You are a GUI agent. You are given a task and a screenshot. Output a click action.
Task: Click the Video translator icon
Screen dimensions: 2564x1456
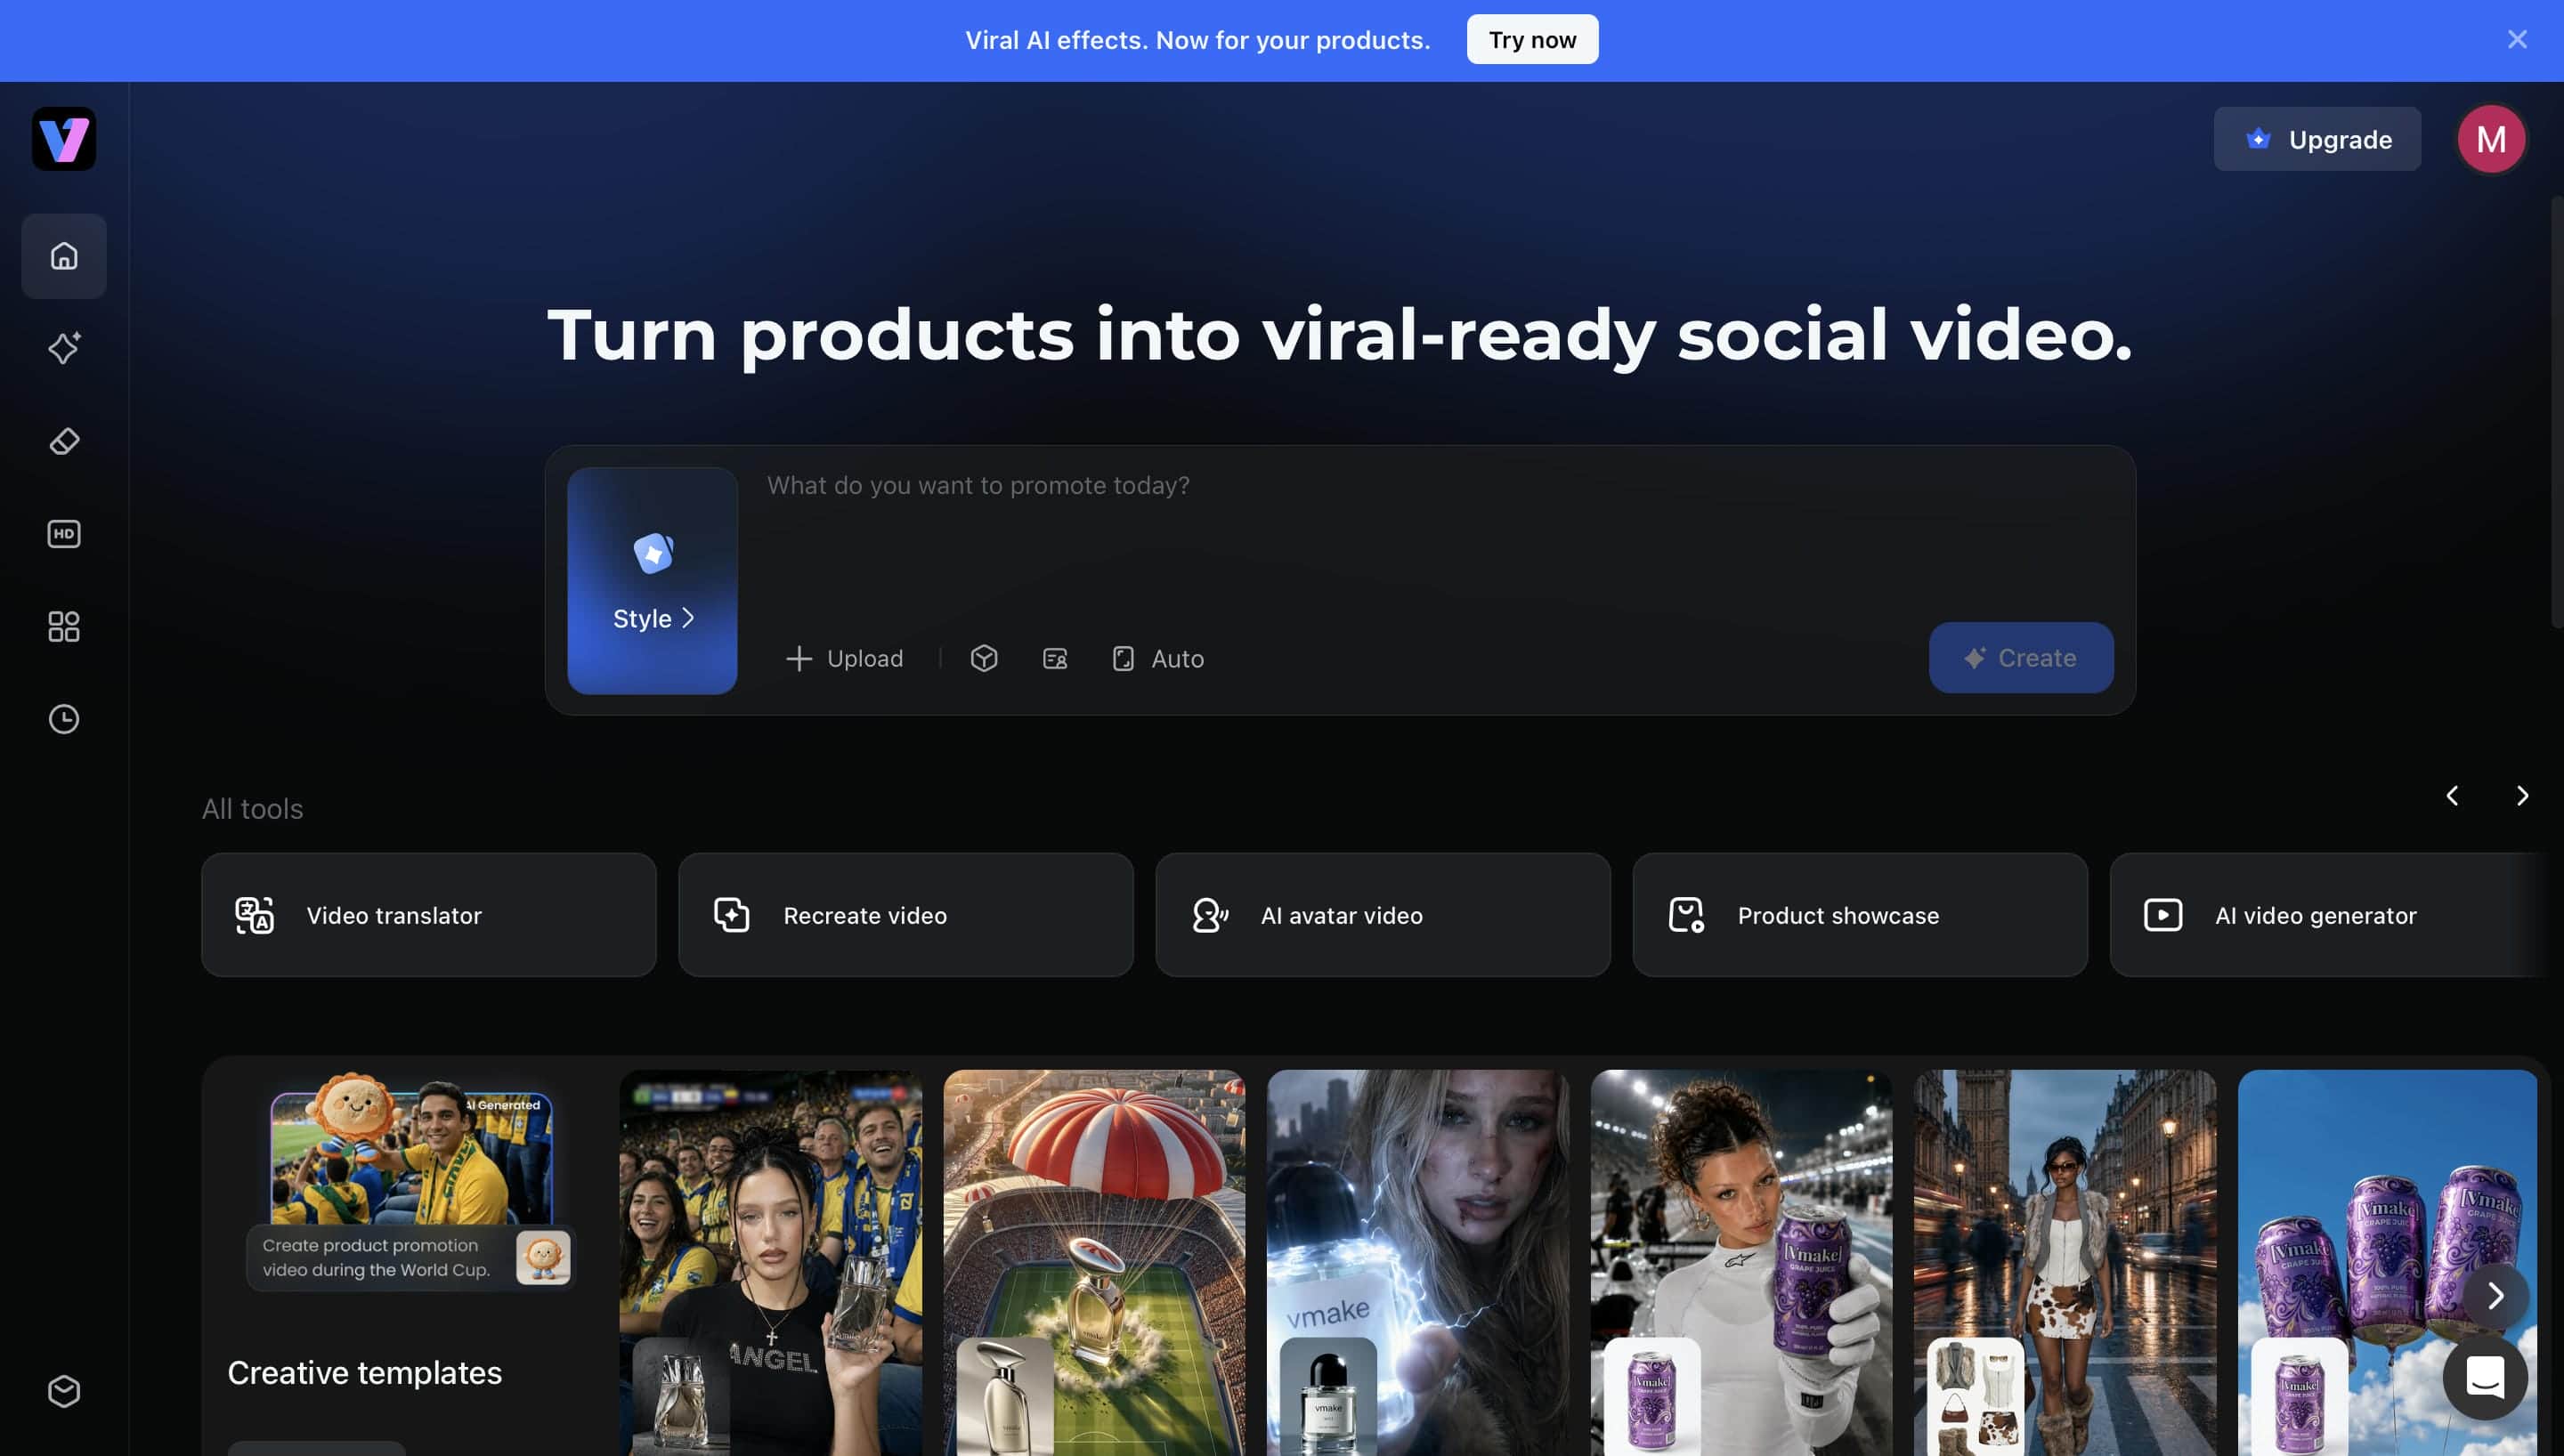click(x=254, y=915)
